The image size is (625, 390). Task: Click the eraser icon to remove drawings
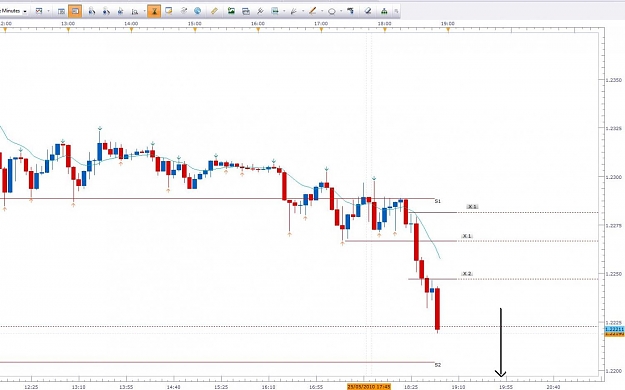368,11
